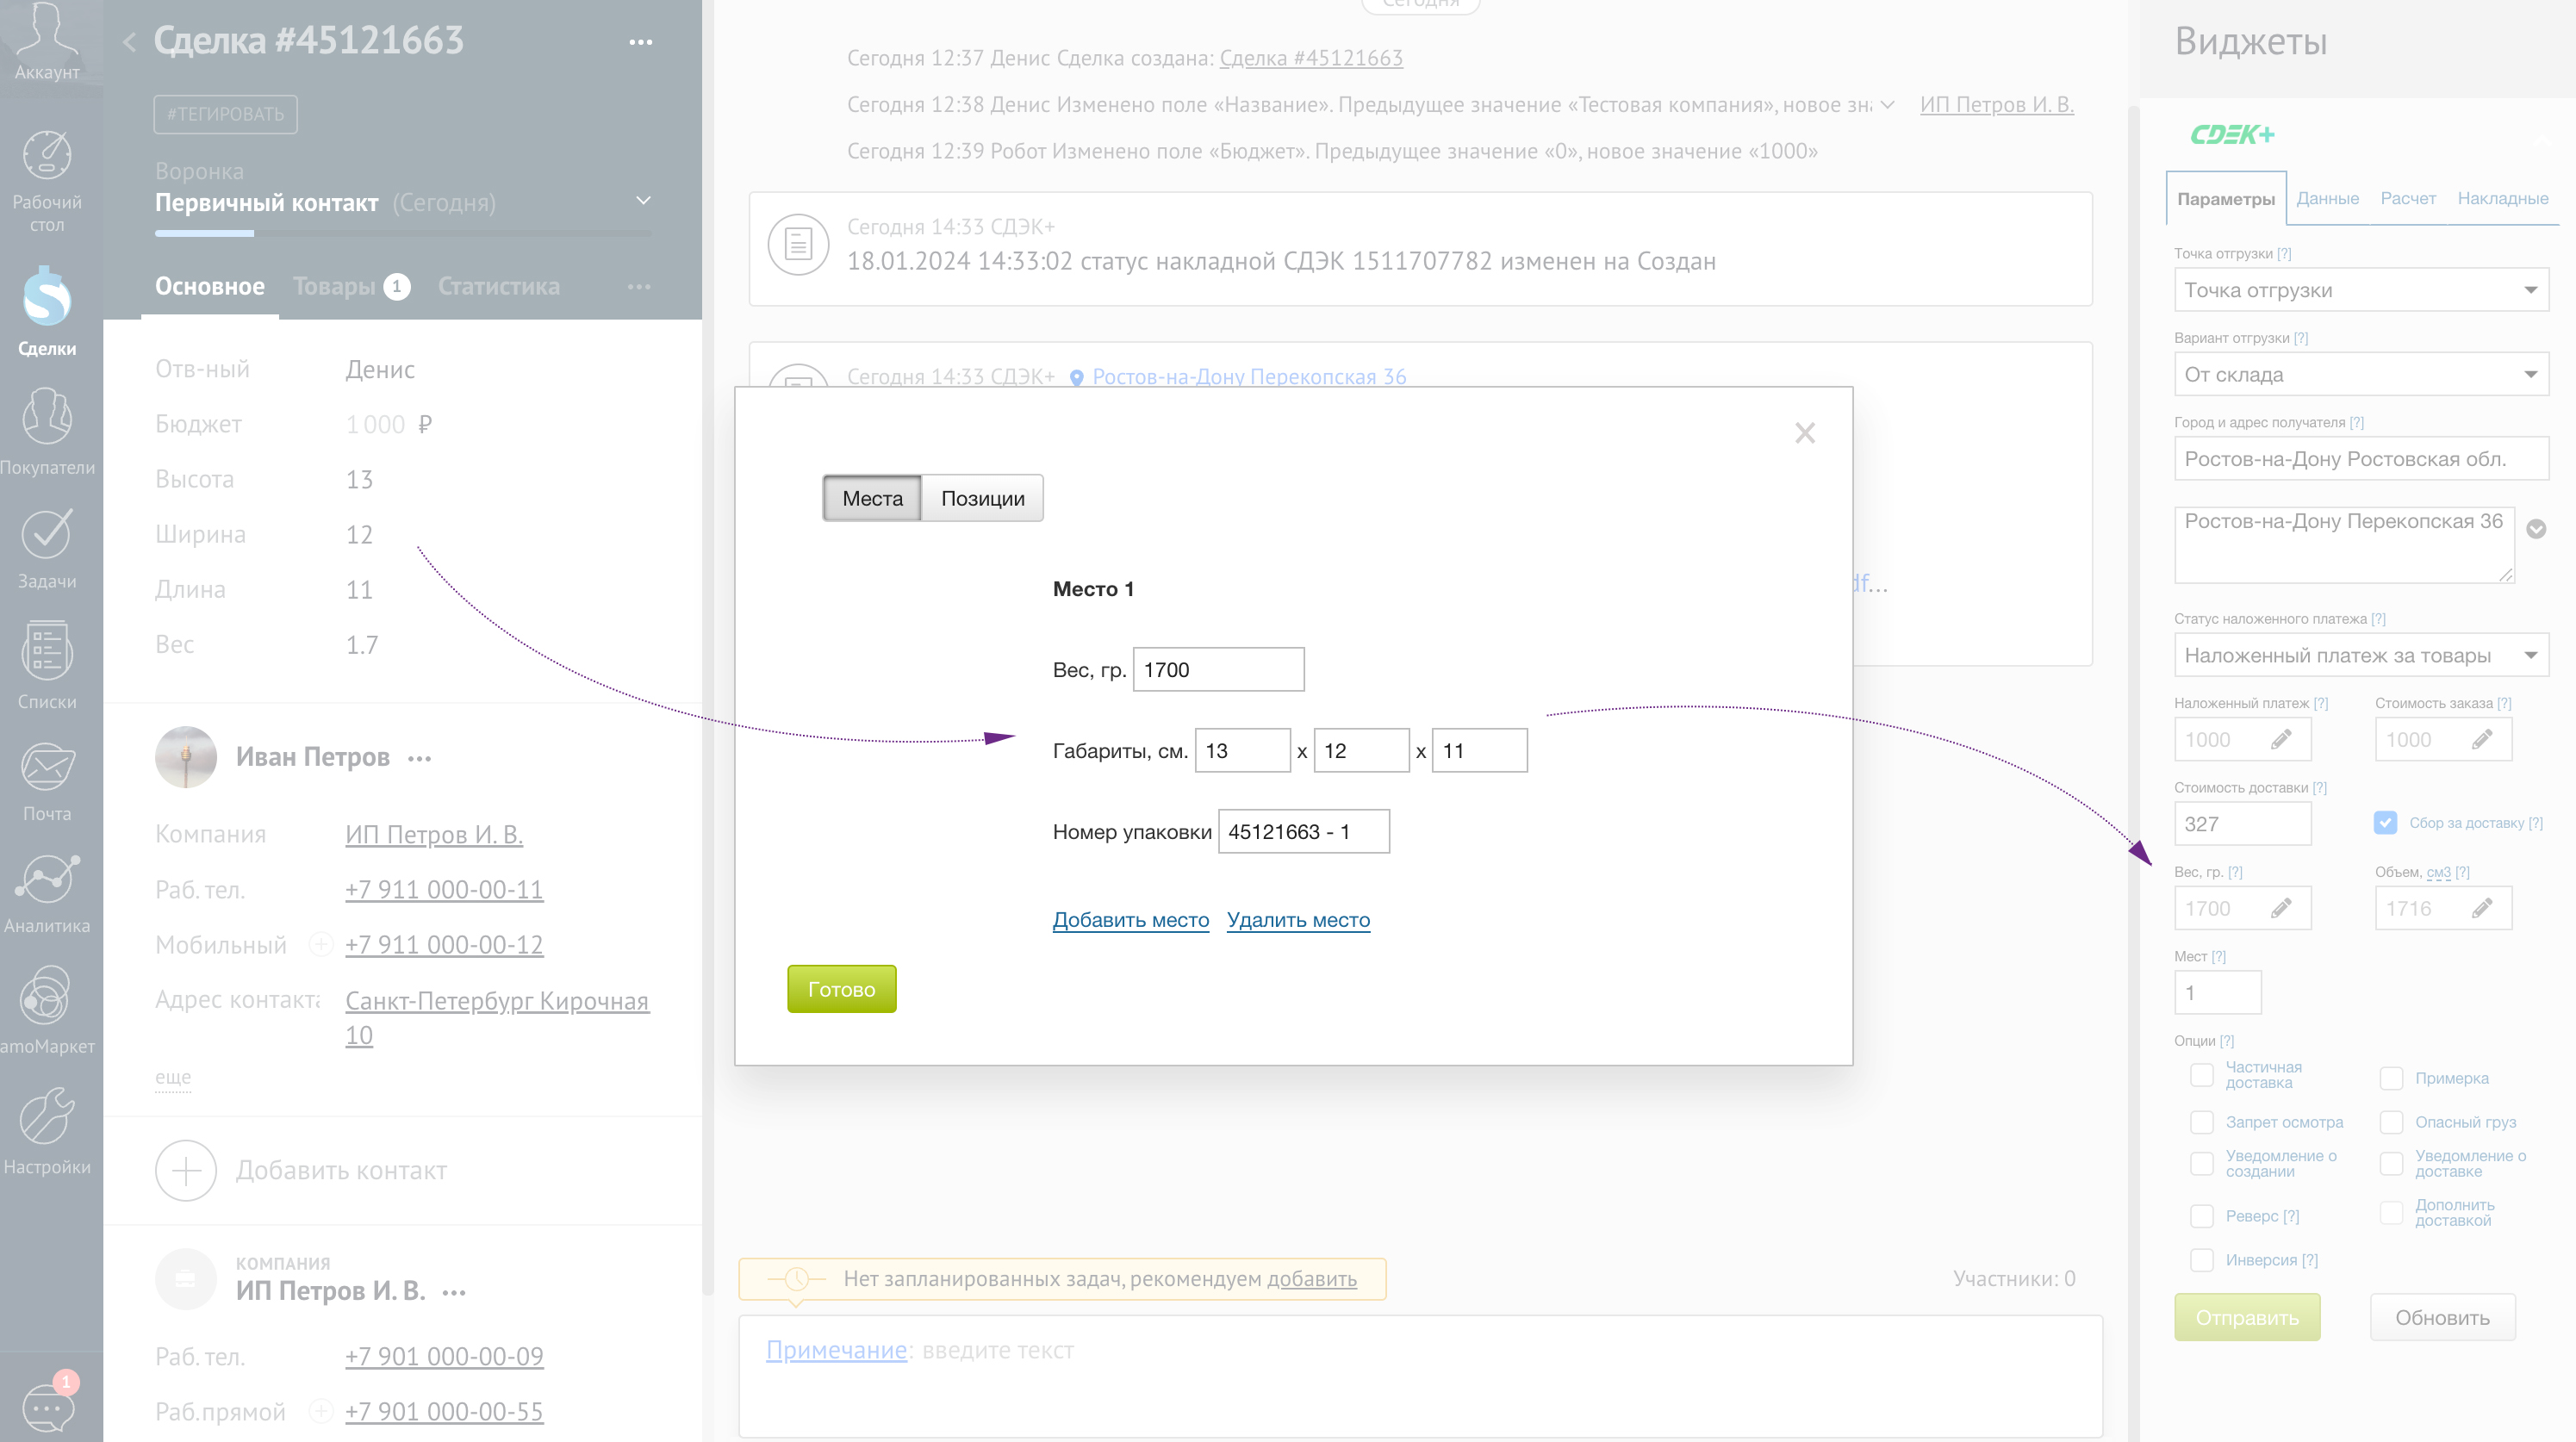Click the pencil icon next to Вес 1700
This screenshot has height=1442, width=2576.
click(x=2280, y=908)
